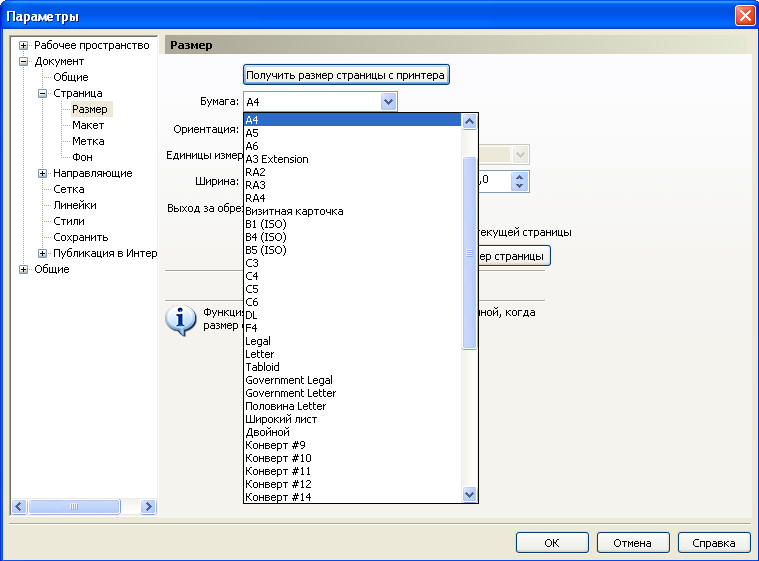Expand the Публикация в Интернете node
Image resolution: width=759 pixels, height=561 pixels.
pyautogui.click(x=42, y=253)
